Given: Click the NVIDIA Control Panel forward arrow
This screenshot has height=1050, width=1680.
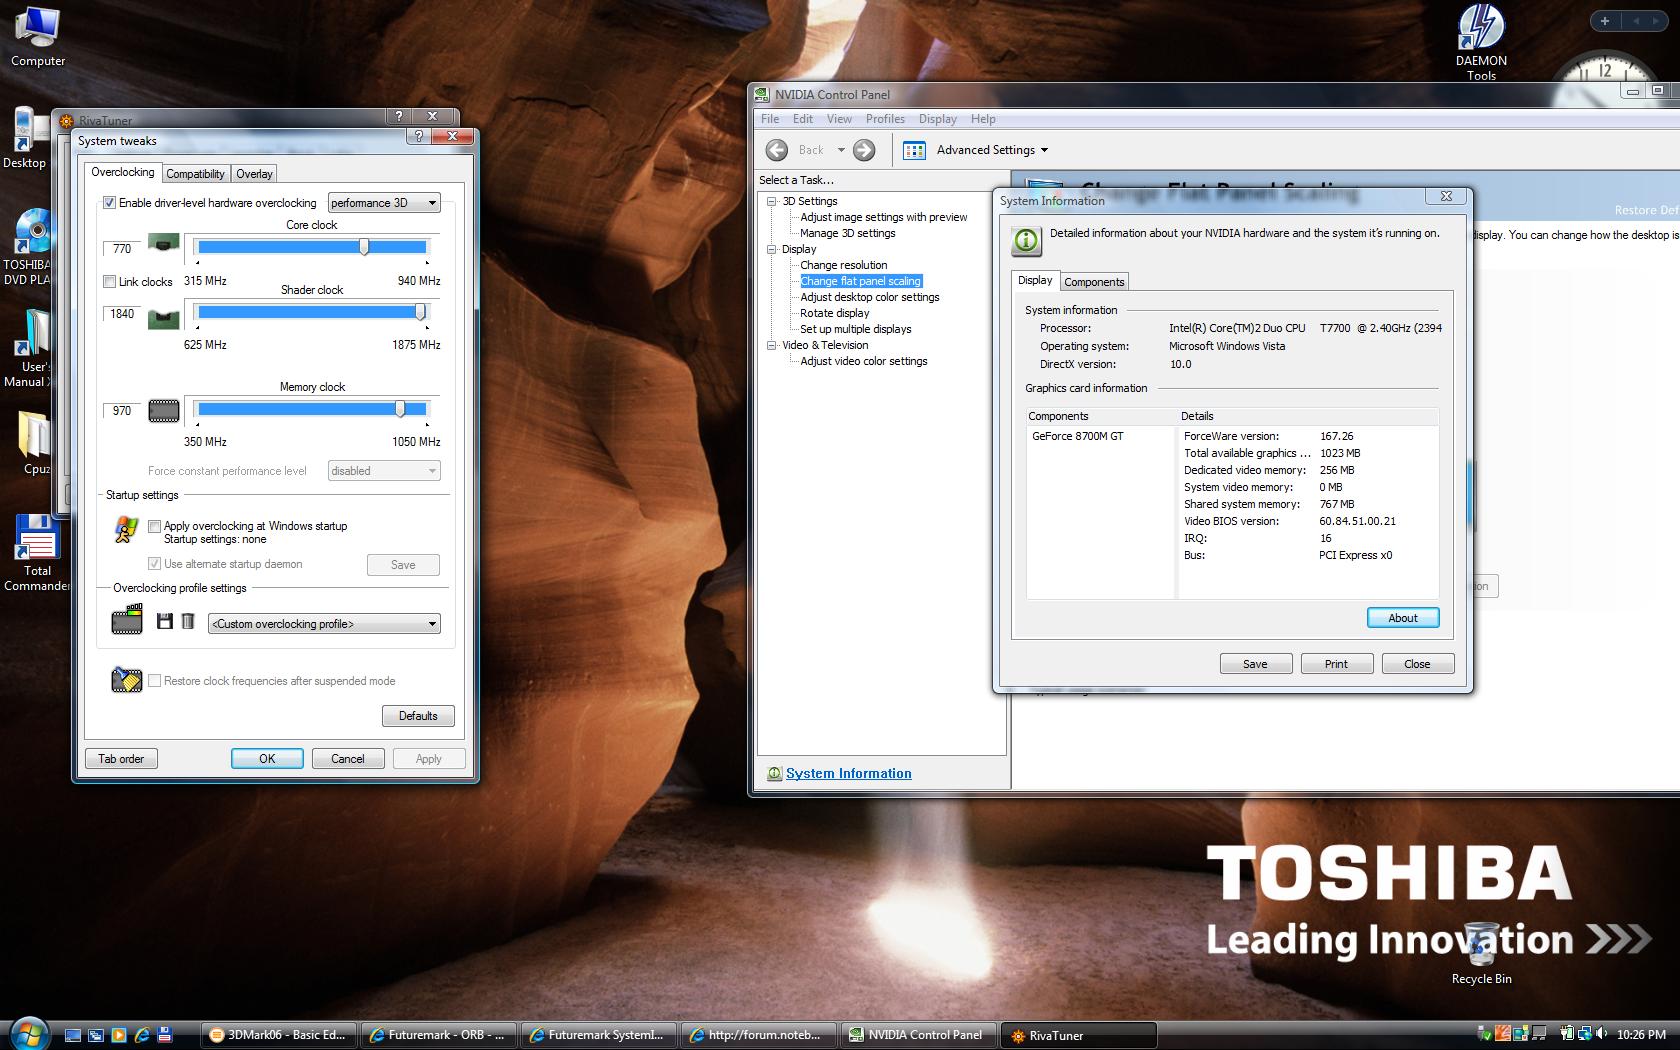Looking at the screenshot, I should (864, 150).
